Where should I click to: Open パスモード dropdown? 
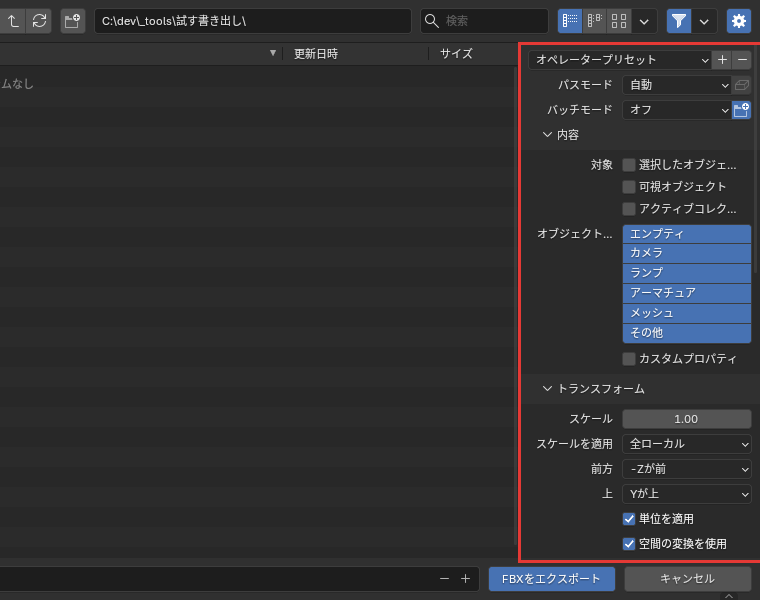pyautogui.click(x=677, y=85)
